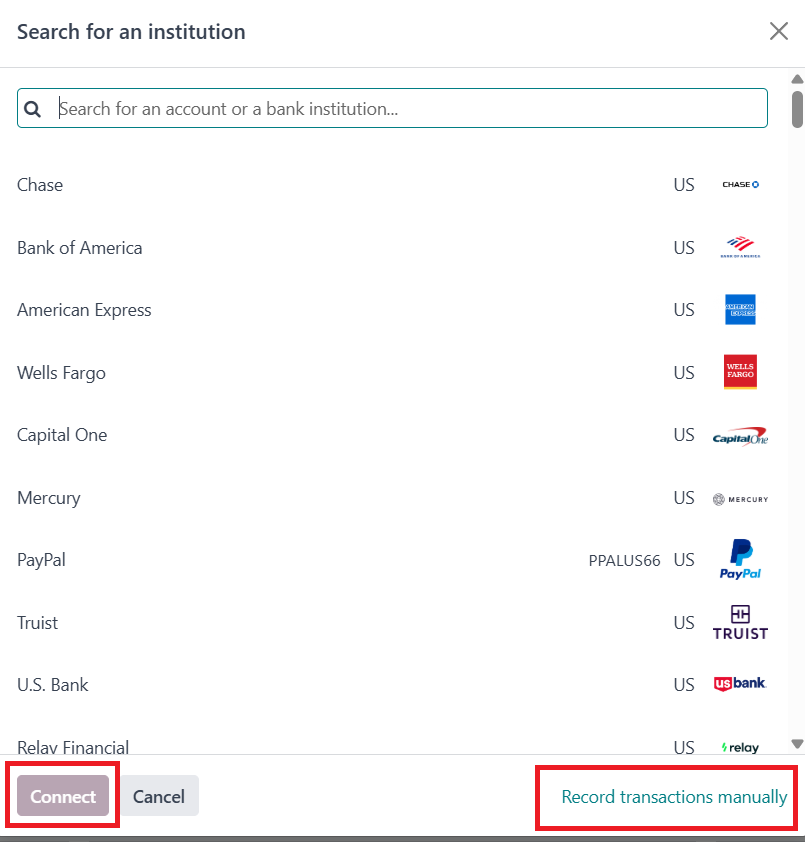Select the American Express logo icon

(x=740, y=310)
